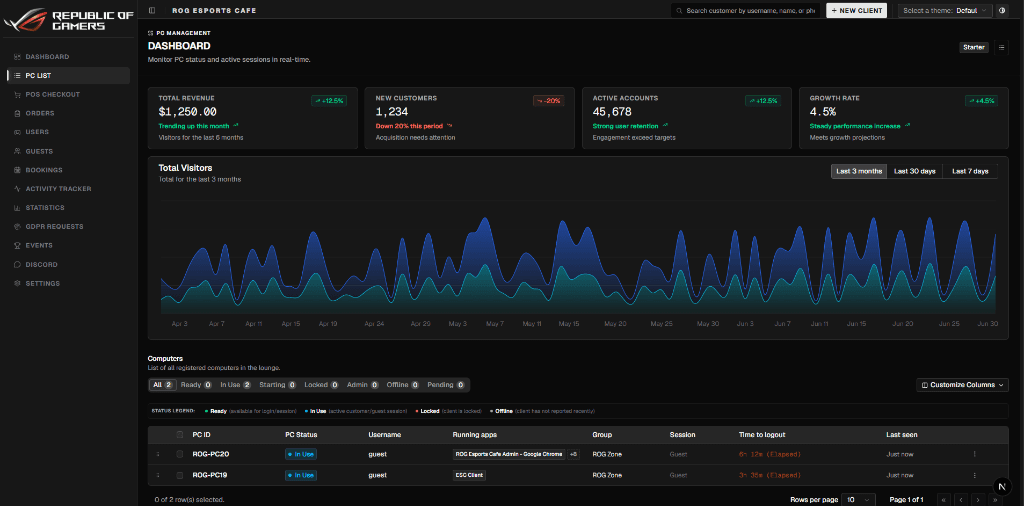Click the Statistics bar chart icon
The height and width of the screenshot is (506, 1024).
click(x=18, y=208)
